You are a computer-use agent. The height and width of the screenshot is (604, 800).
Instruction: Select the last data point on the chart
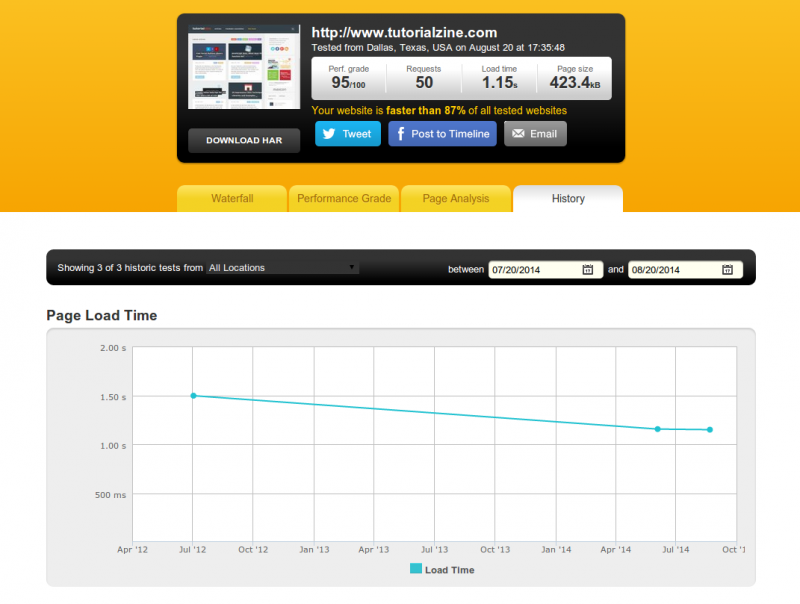(x=710, y=430)
